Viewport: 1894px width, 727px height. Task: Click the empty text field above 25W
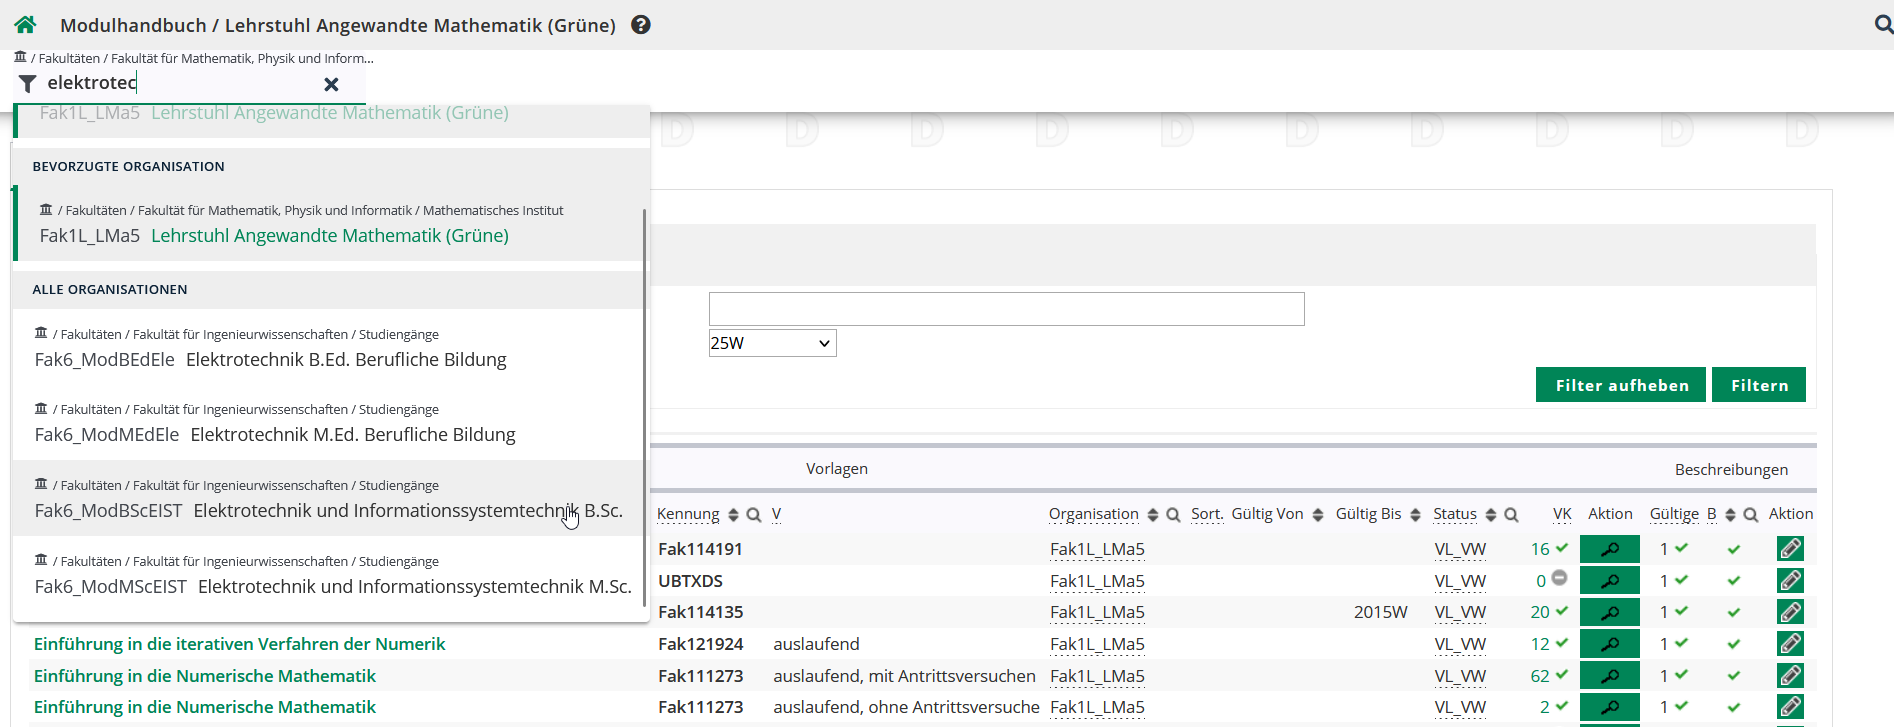pyautogui.click(x=1006, y=309)
